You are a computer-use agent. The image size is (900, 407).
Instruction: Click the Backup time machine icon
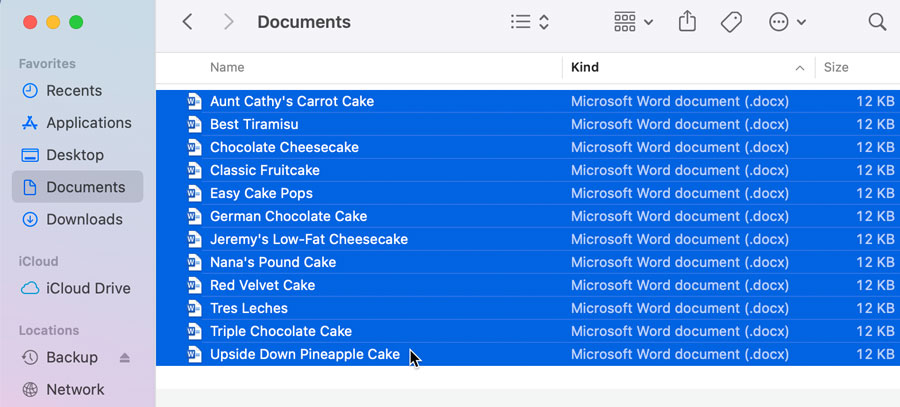[29, 358]
